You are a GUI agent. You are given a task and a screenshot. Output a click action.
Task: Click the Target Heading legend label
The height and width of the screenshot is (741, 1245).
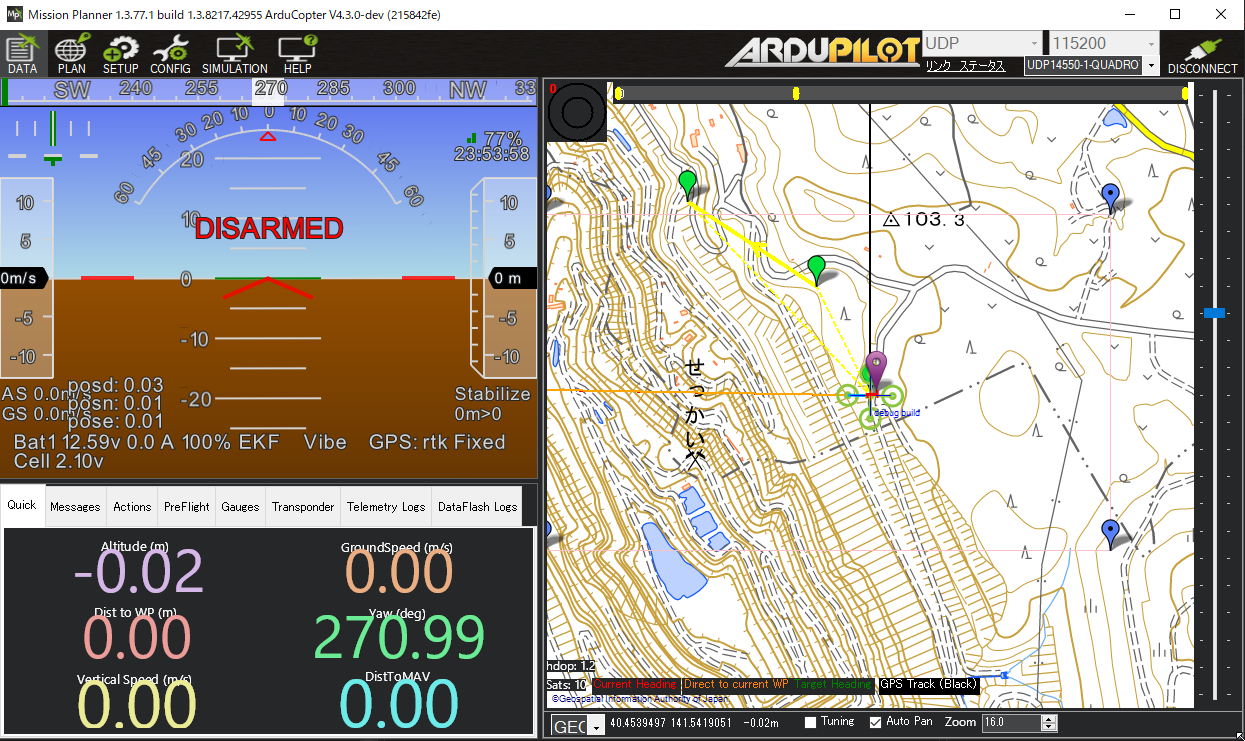pos(834,685)
